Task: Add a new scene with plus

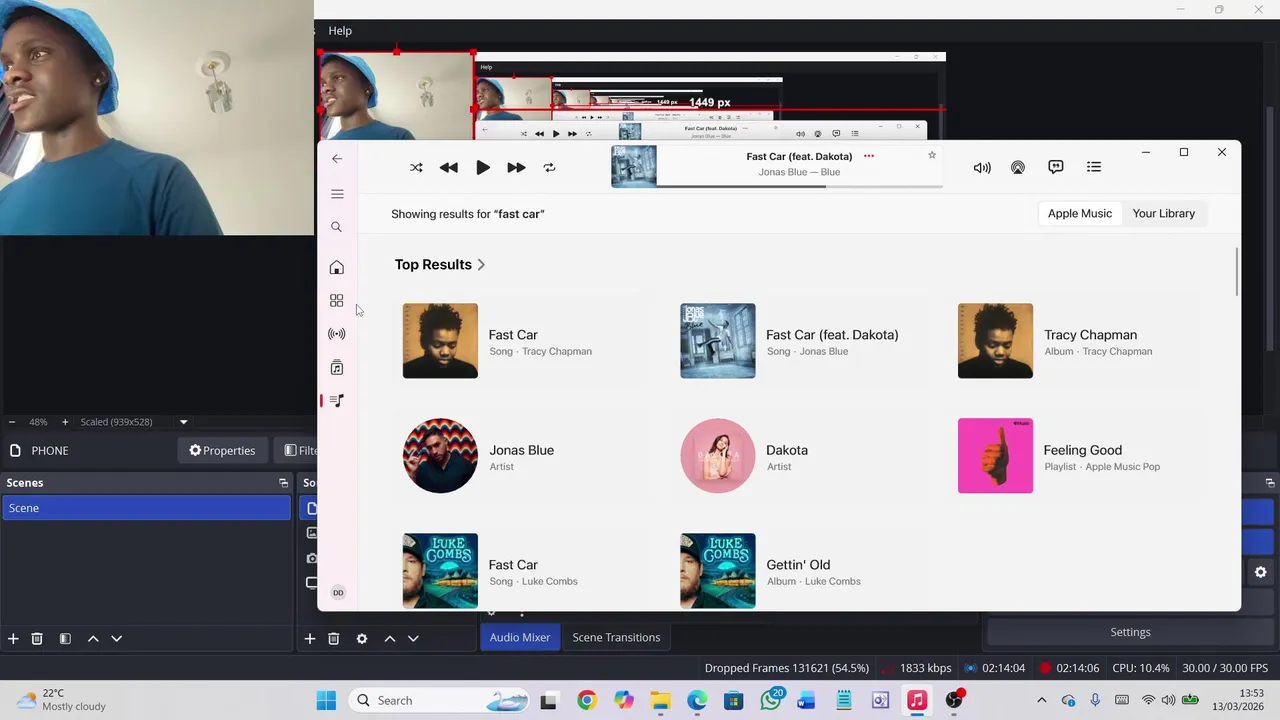Action: pos(13,639)
